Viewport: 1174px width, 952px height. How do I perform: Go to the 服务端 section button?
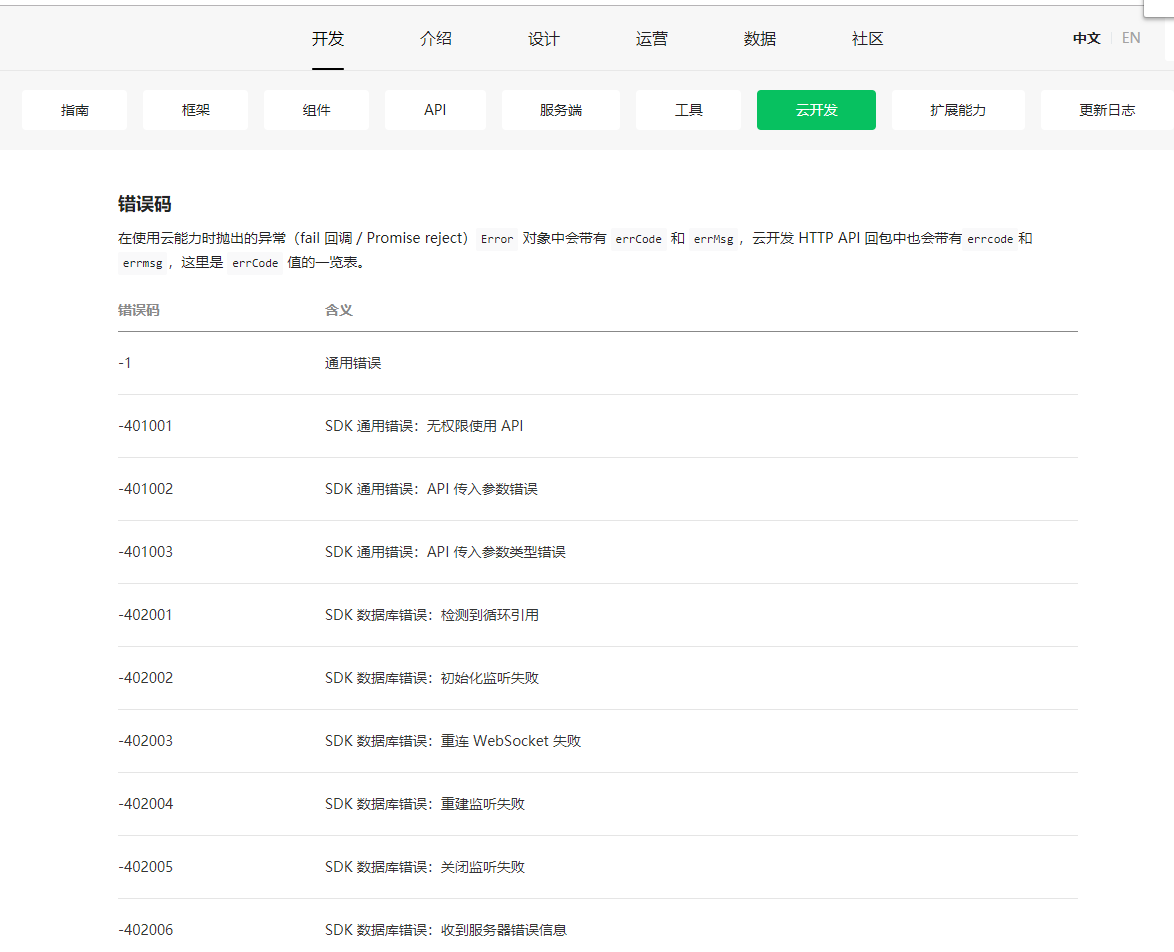561,110
